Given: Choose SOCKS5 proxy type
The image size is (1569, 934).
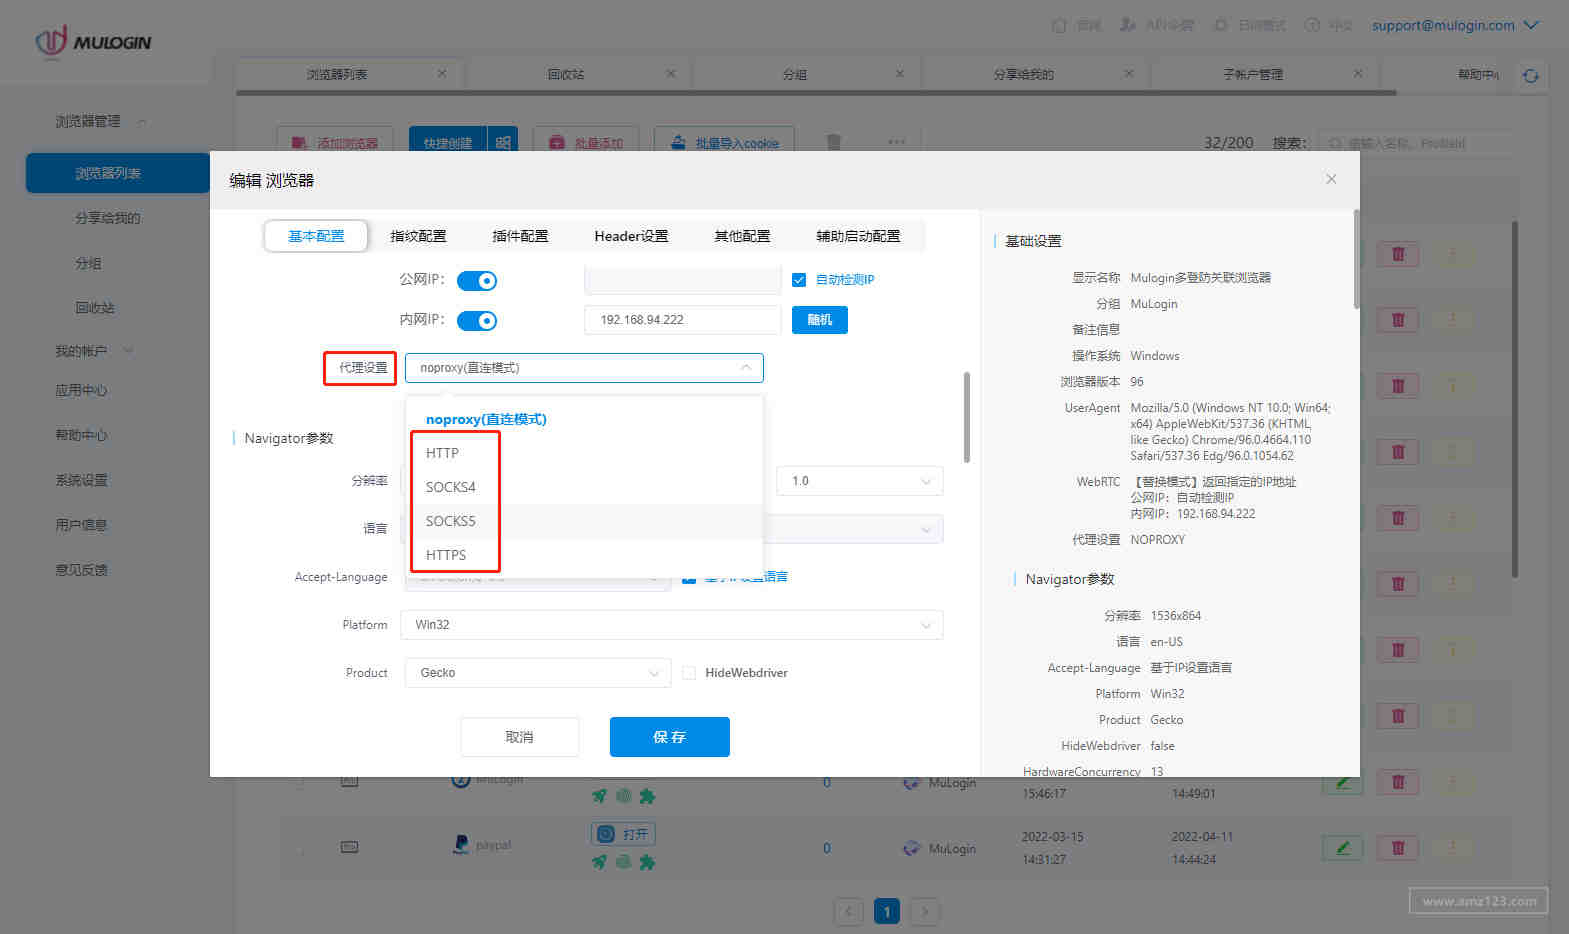Looking at the screenshot, I should 450,521.
